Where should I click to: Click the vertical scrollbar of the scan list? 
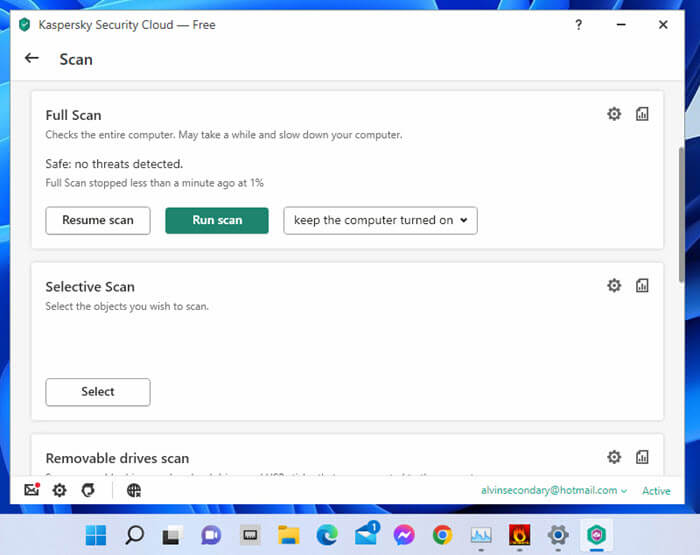pyautogui.click(x=681, y=214)
